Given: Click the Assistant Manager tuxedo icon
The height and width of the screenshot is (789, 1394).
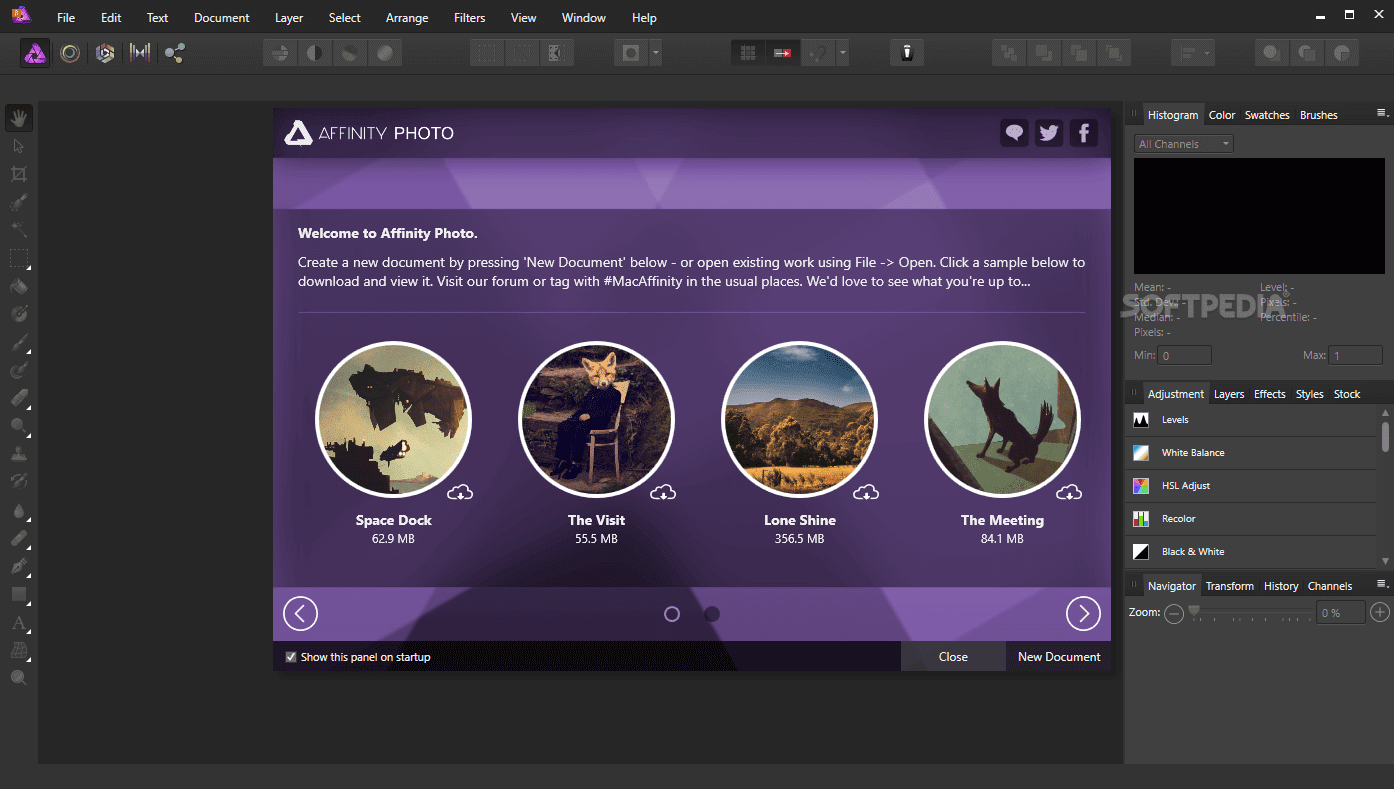Looking at the screenshot, I should 907,53.
